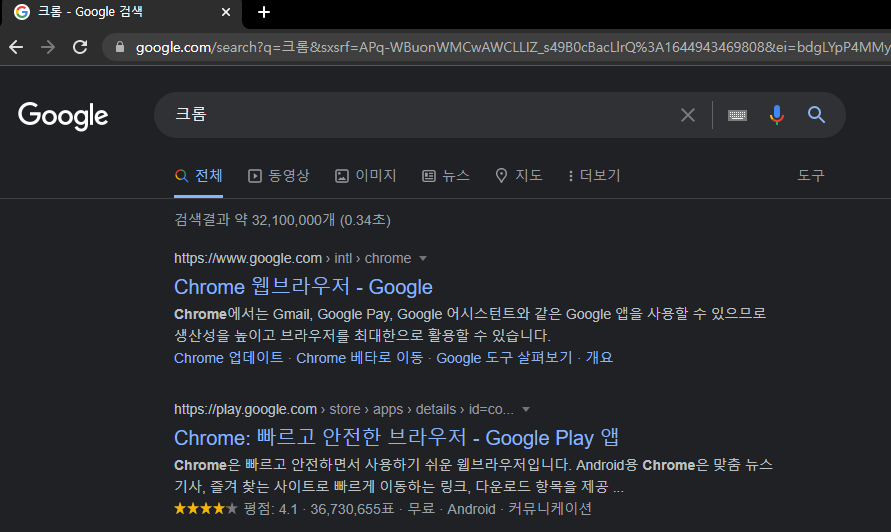Click the 36,730,655표 vote count text
The image size is (891, 532).
pyautogui.click(x=352, y=509)
